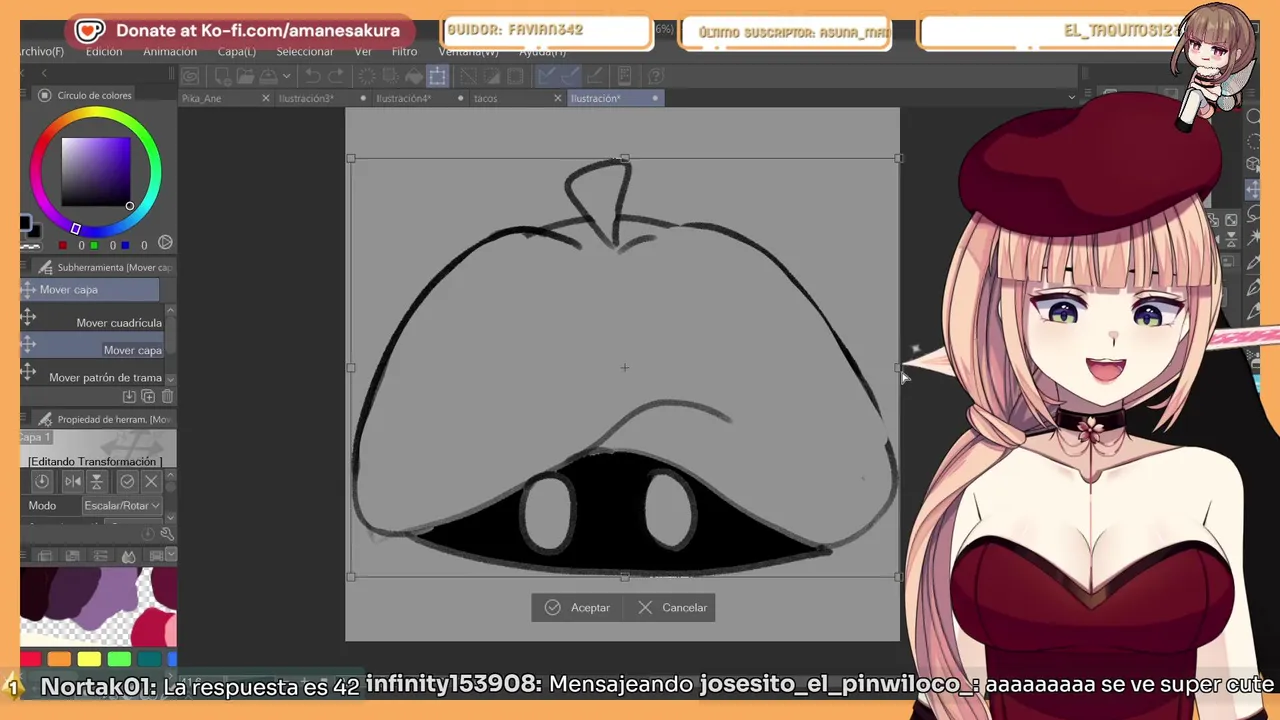The height and width of the screenshot is (720, 1280).
Task: Click Cancelar below canvas
Action: tap(673, 607)
